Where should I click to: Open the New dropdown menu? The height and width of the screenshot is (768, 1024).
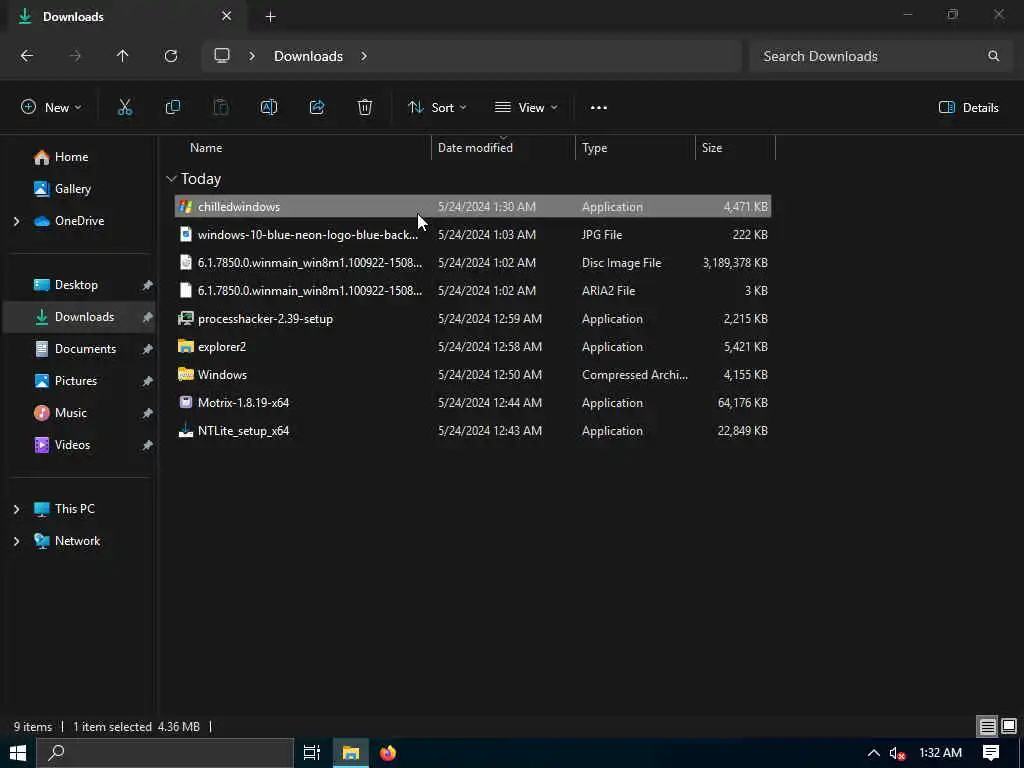pos(51,108)
